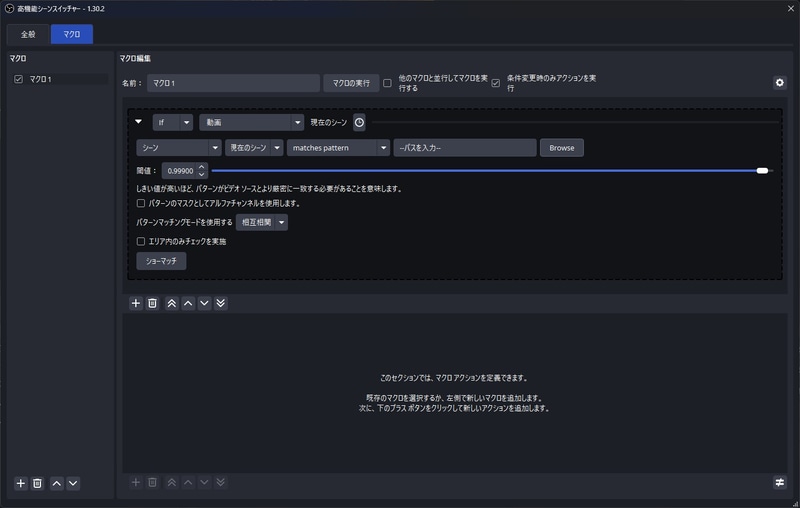Click the Browse button
The height and width of the screenshot is (508, 800).
point(562,148)
